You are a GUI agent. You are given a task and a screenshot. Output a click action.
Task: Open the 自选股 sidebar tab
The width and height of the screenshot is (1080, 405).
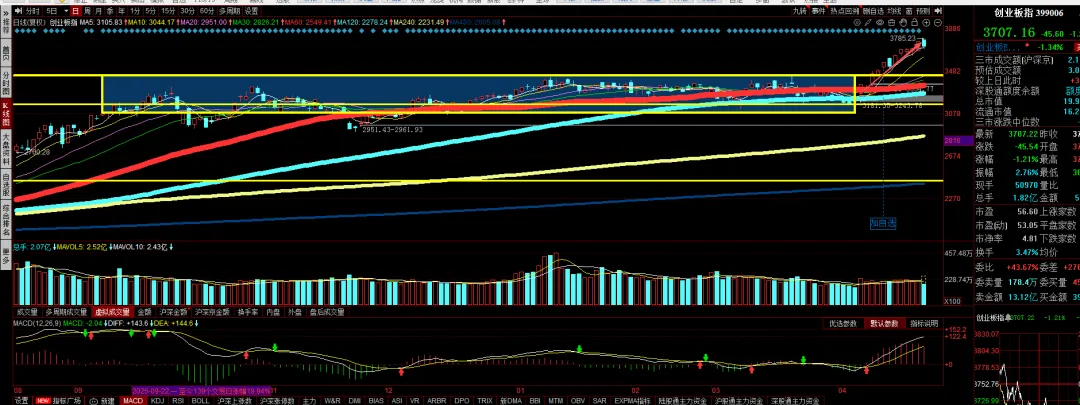tap(6, 186)
